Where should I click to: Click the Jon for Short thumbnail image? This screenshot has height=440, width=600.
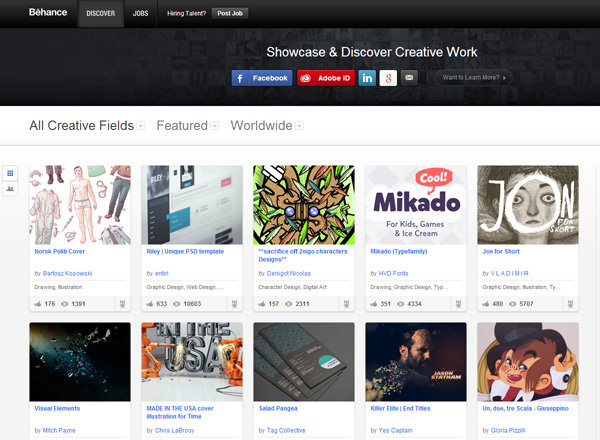528,205
